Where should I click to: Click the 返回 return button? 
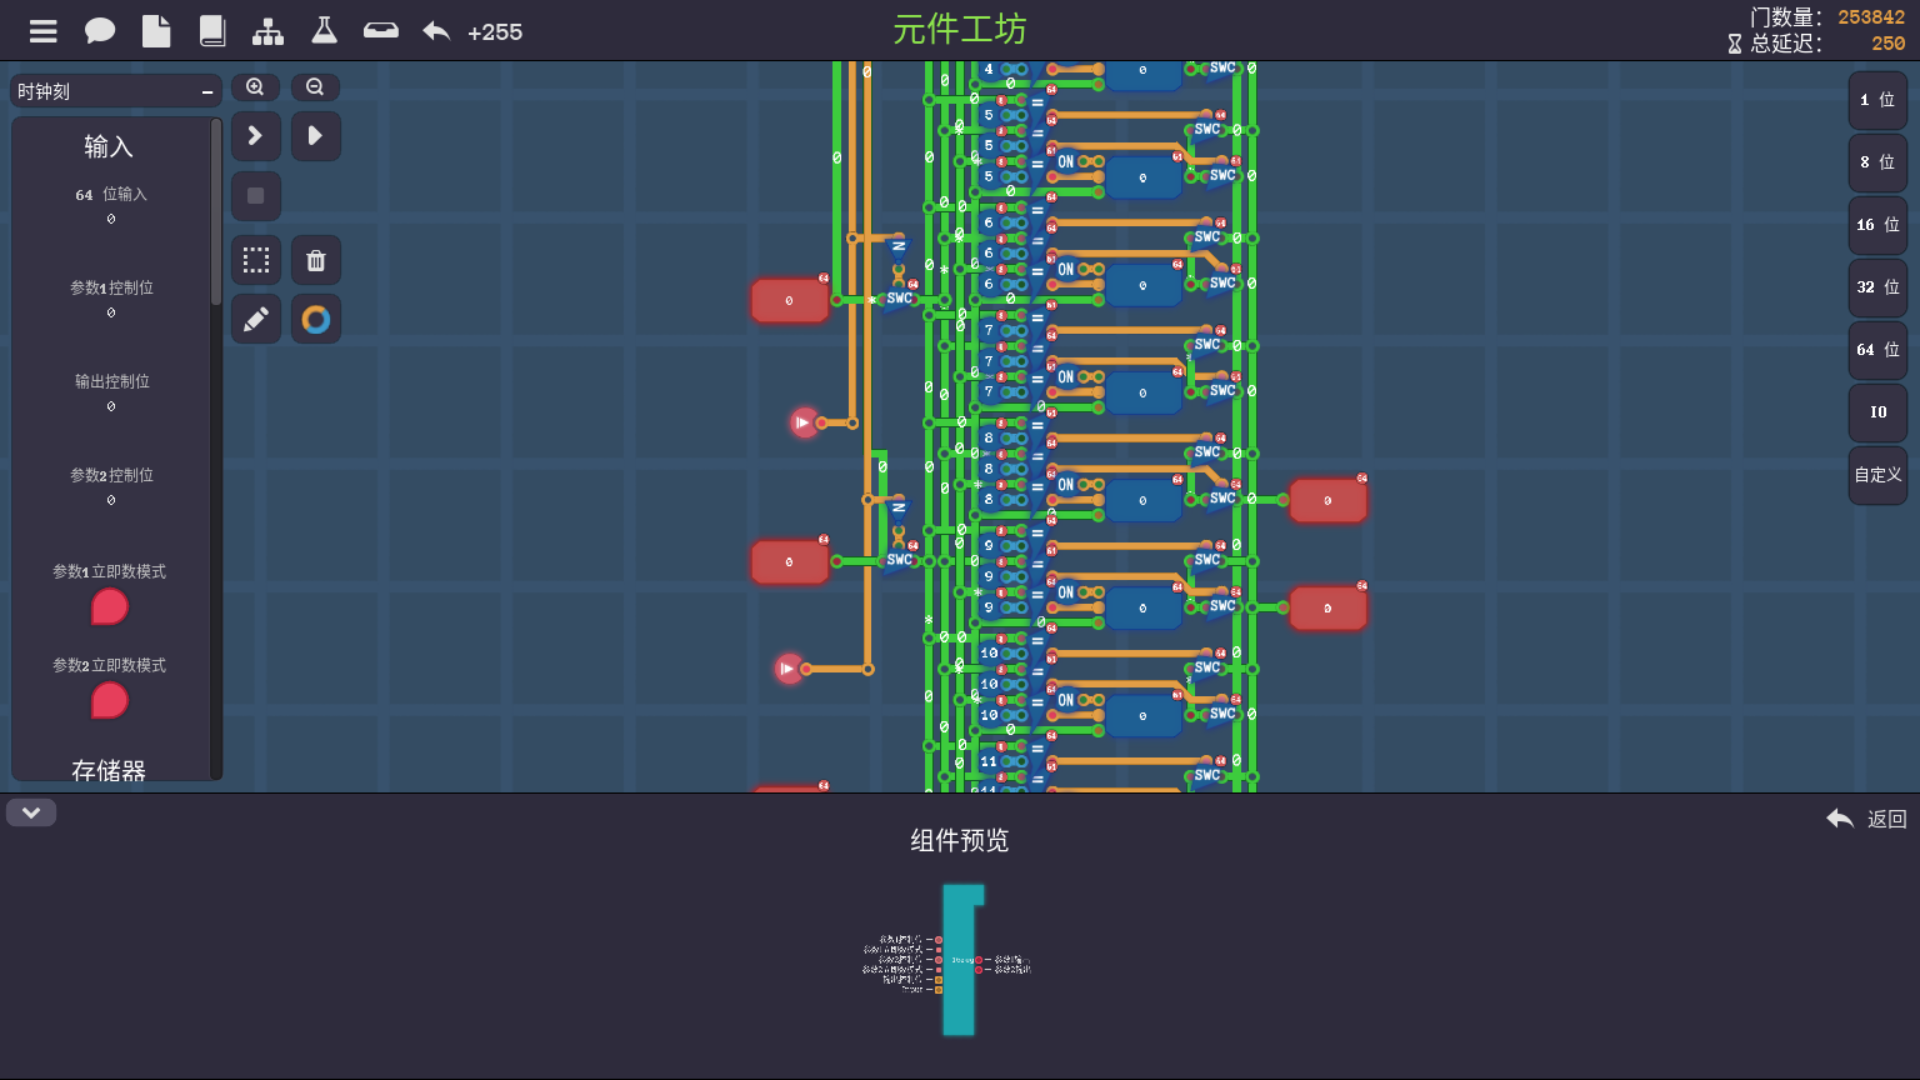pyautogui.click(x=1866, y=819)
